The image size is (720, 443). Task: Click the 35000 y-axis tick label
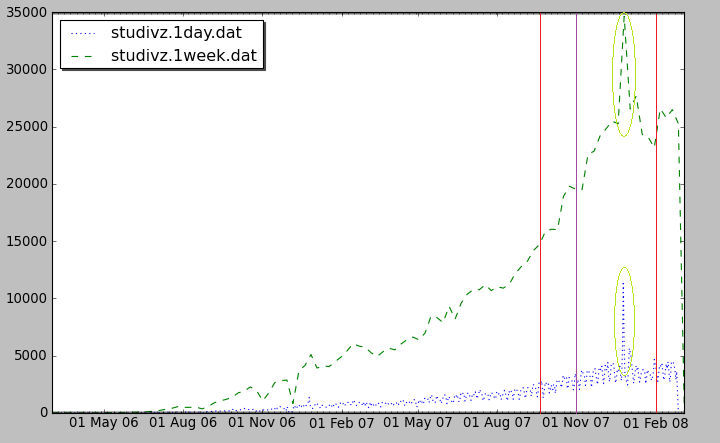click(25, 13)
